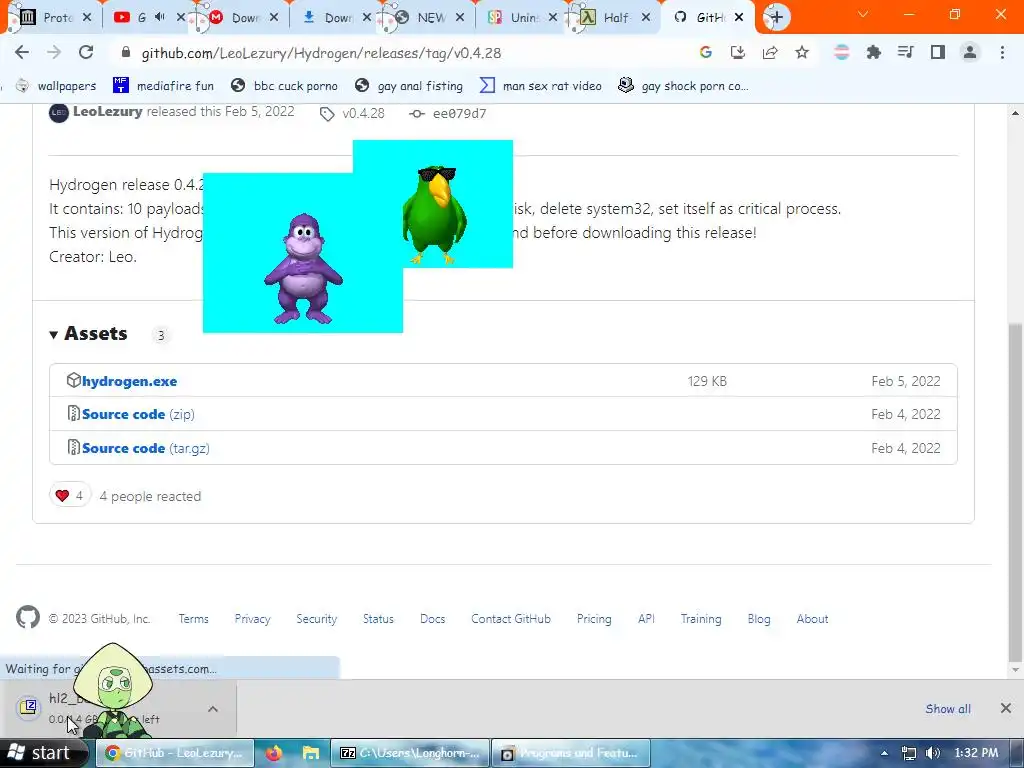Open the Terms footer link
The image size is (1024, 768).
coord(193,619)
